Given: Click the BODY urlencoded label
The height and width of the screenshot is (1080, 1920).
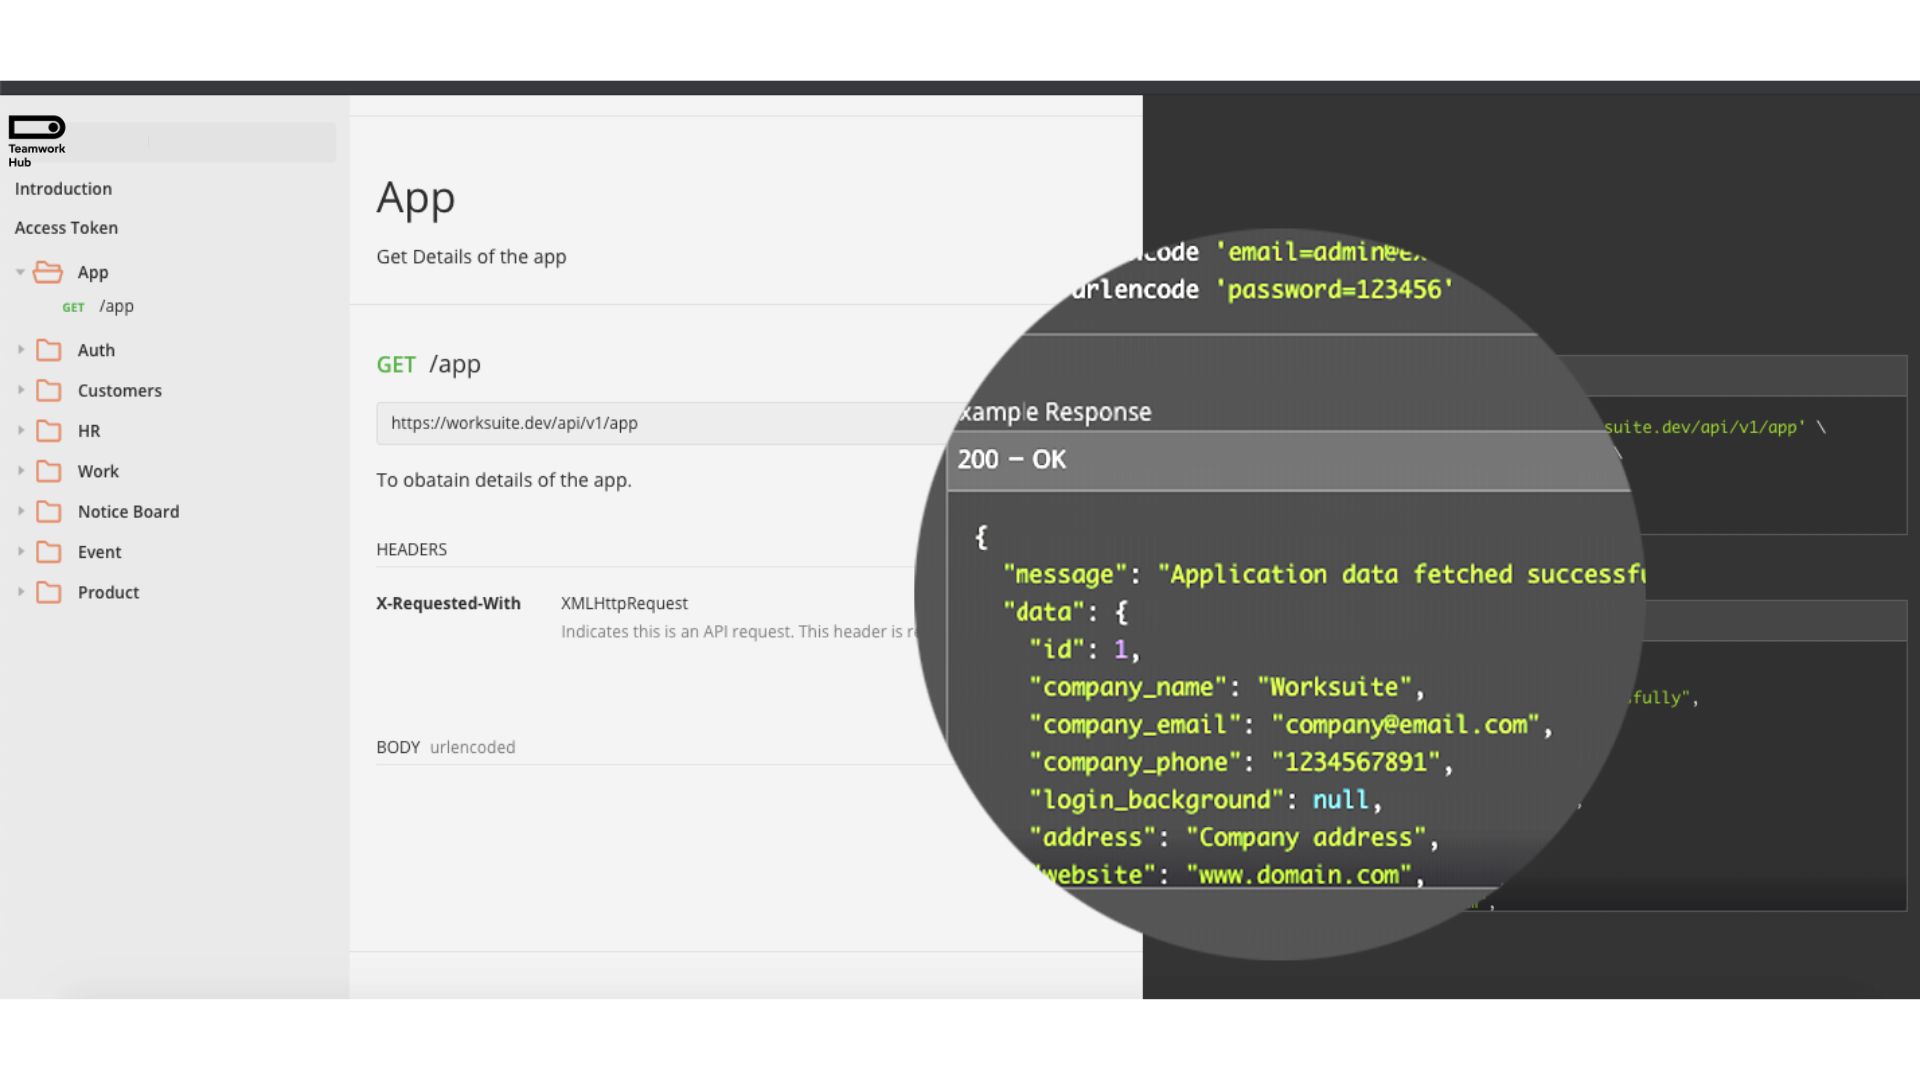Looking at the screenshot, I should pos(443,746).
